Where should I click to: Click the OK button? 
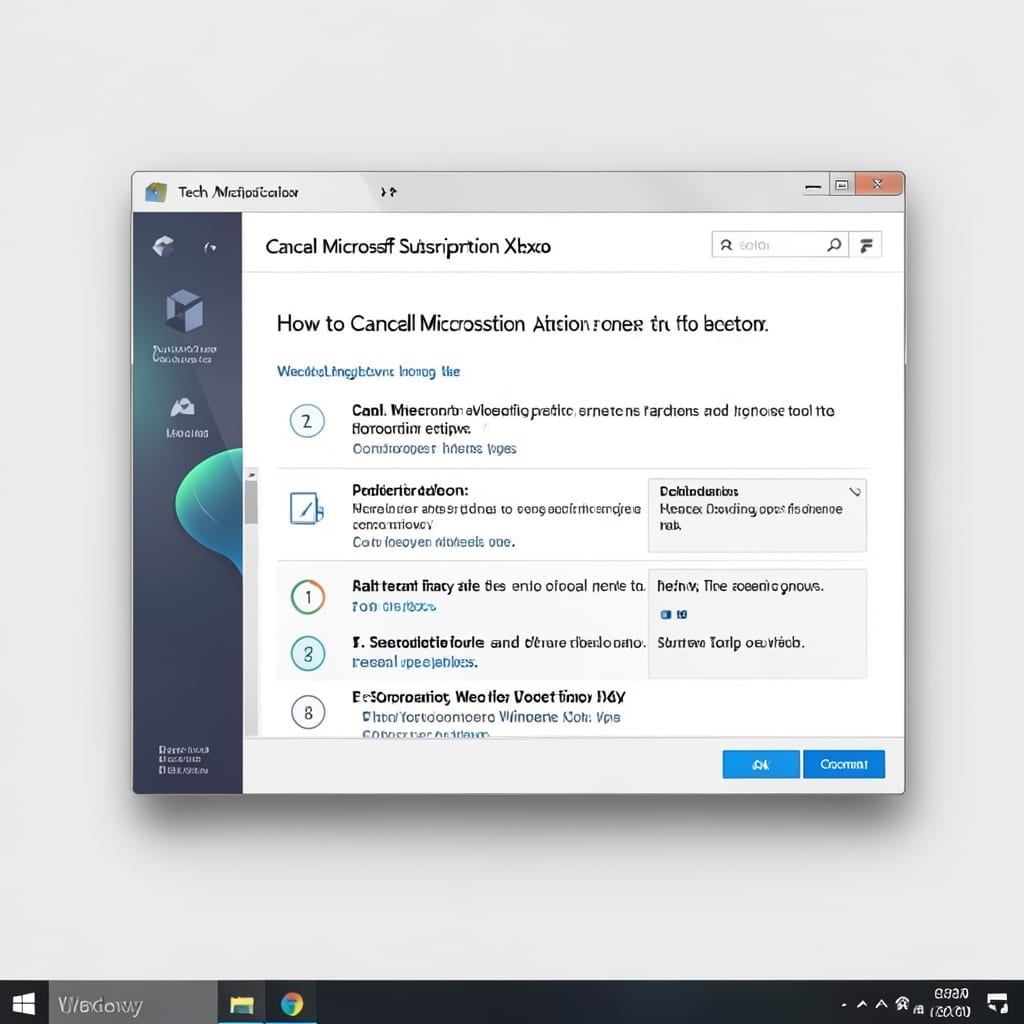[761, 764]
